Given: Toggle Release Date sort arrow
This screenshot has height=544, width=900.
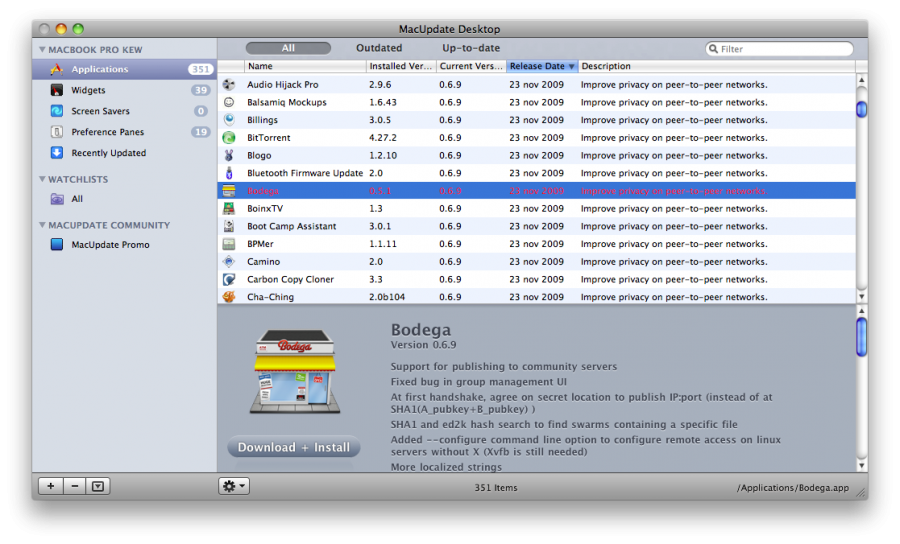Looking at the screenshot, I should (571, 67).
